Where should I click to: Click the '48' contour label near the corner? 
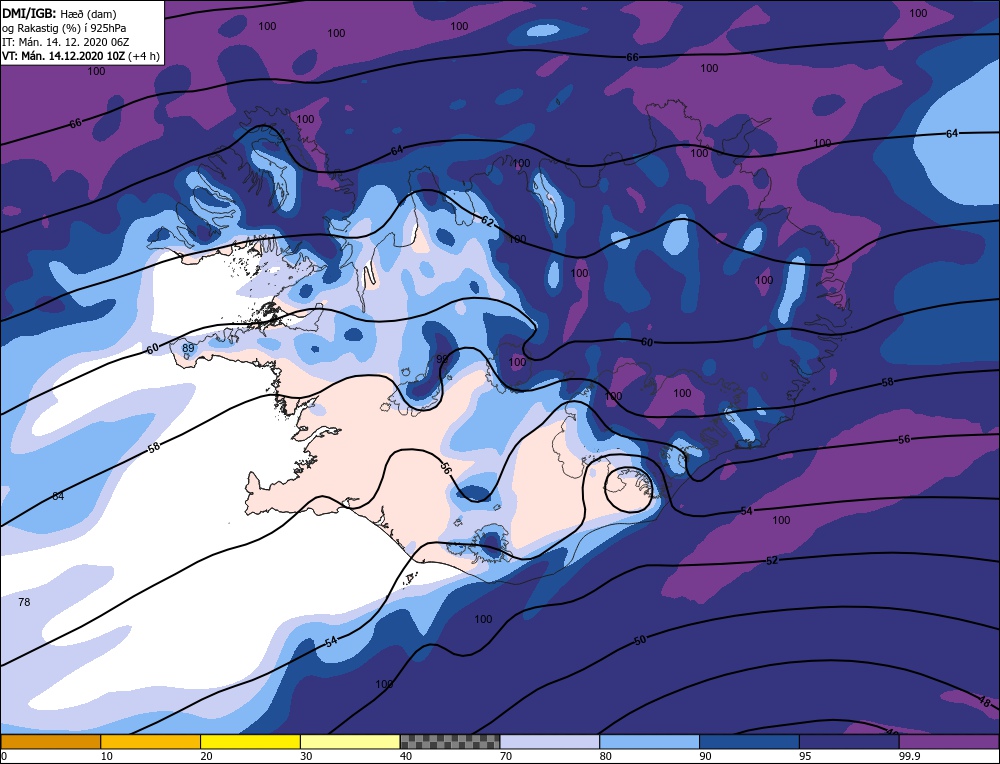pos(984,702)
